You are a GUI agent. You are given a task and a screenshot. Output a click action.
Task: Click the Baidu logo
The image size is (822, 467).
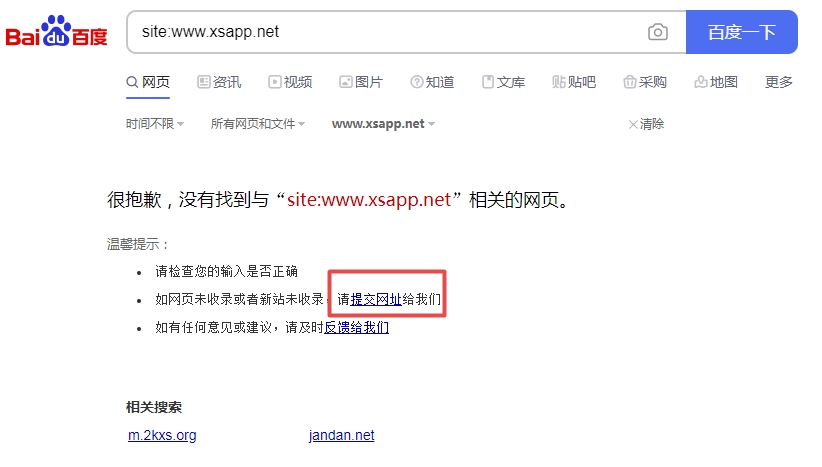pyautogui.click(x=56, y=34)
